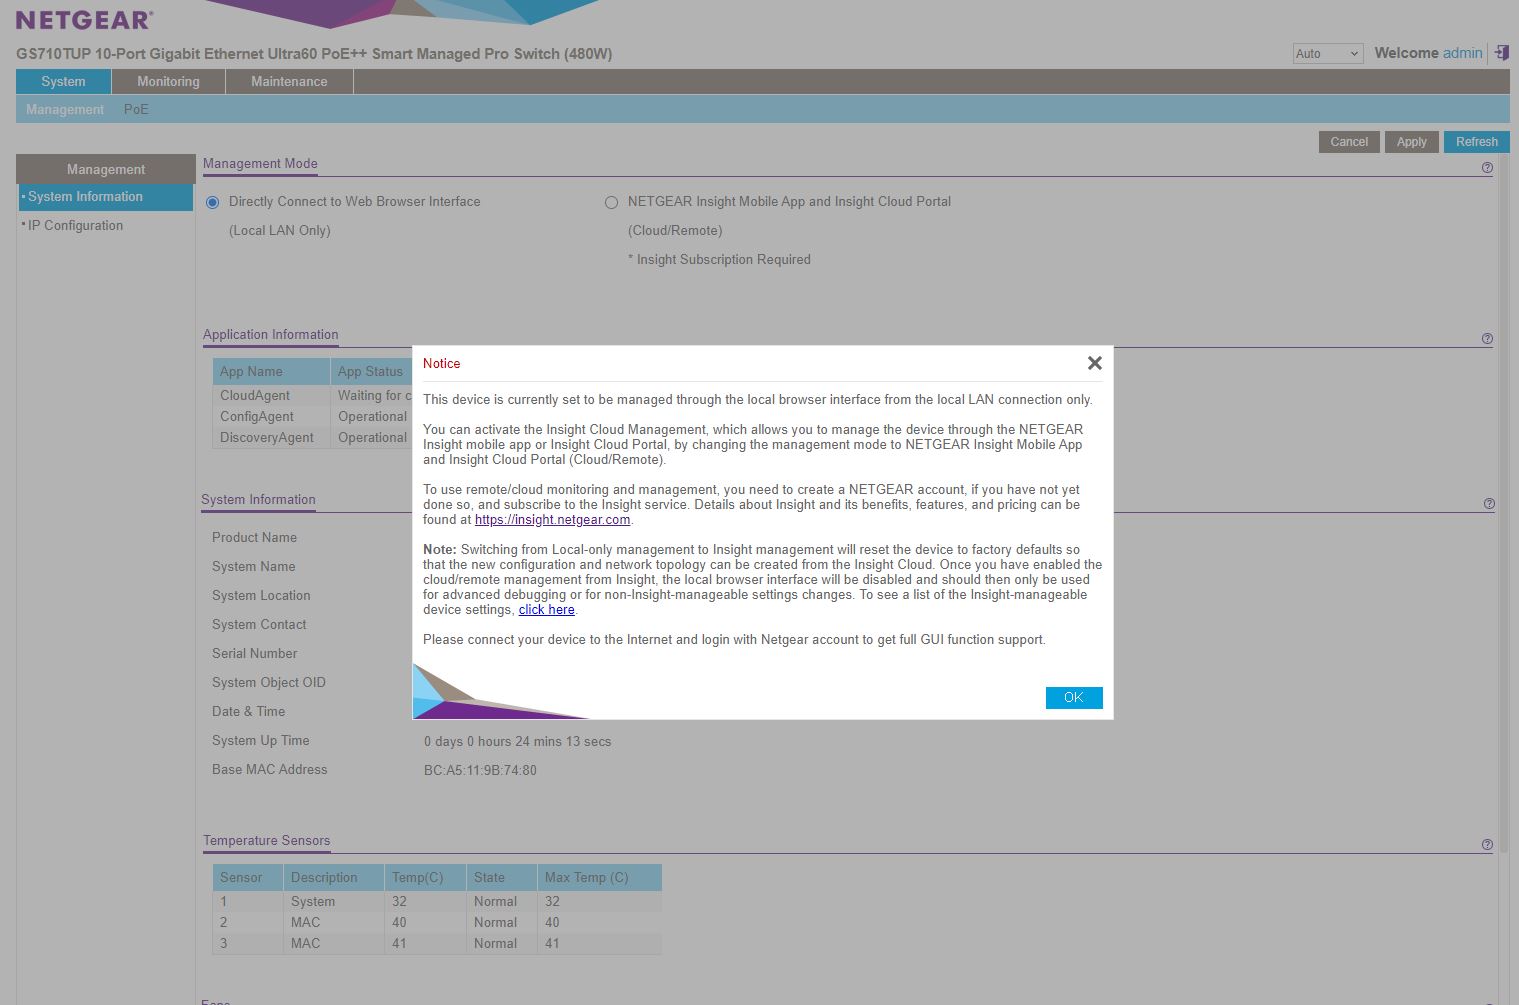The image size is (1519, 1005).
Task: Open help for Application Information section
Action: tap(1487, 339)
